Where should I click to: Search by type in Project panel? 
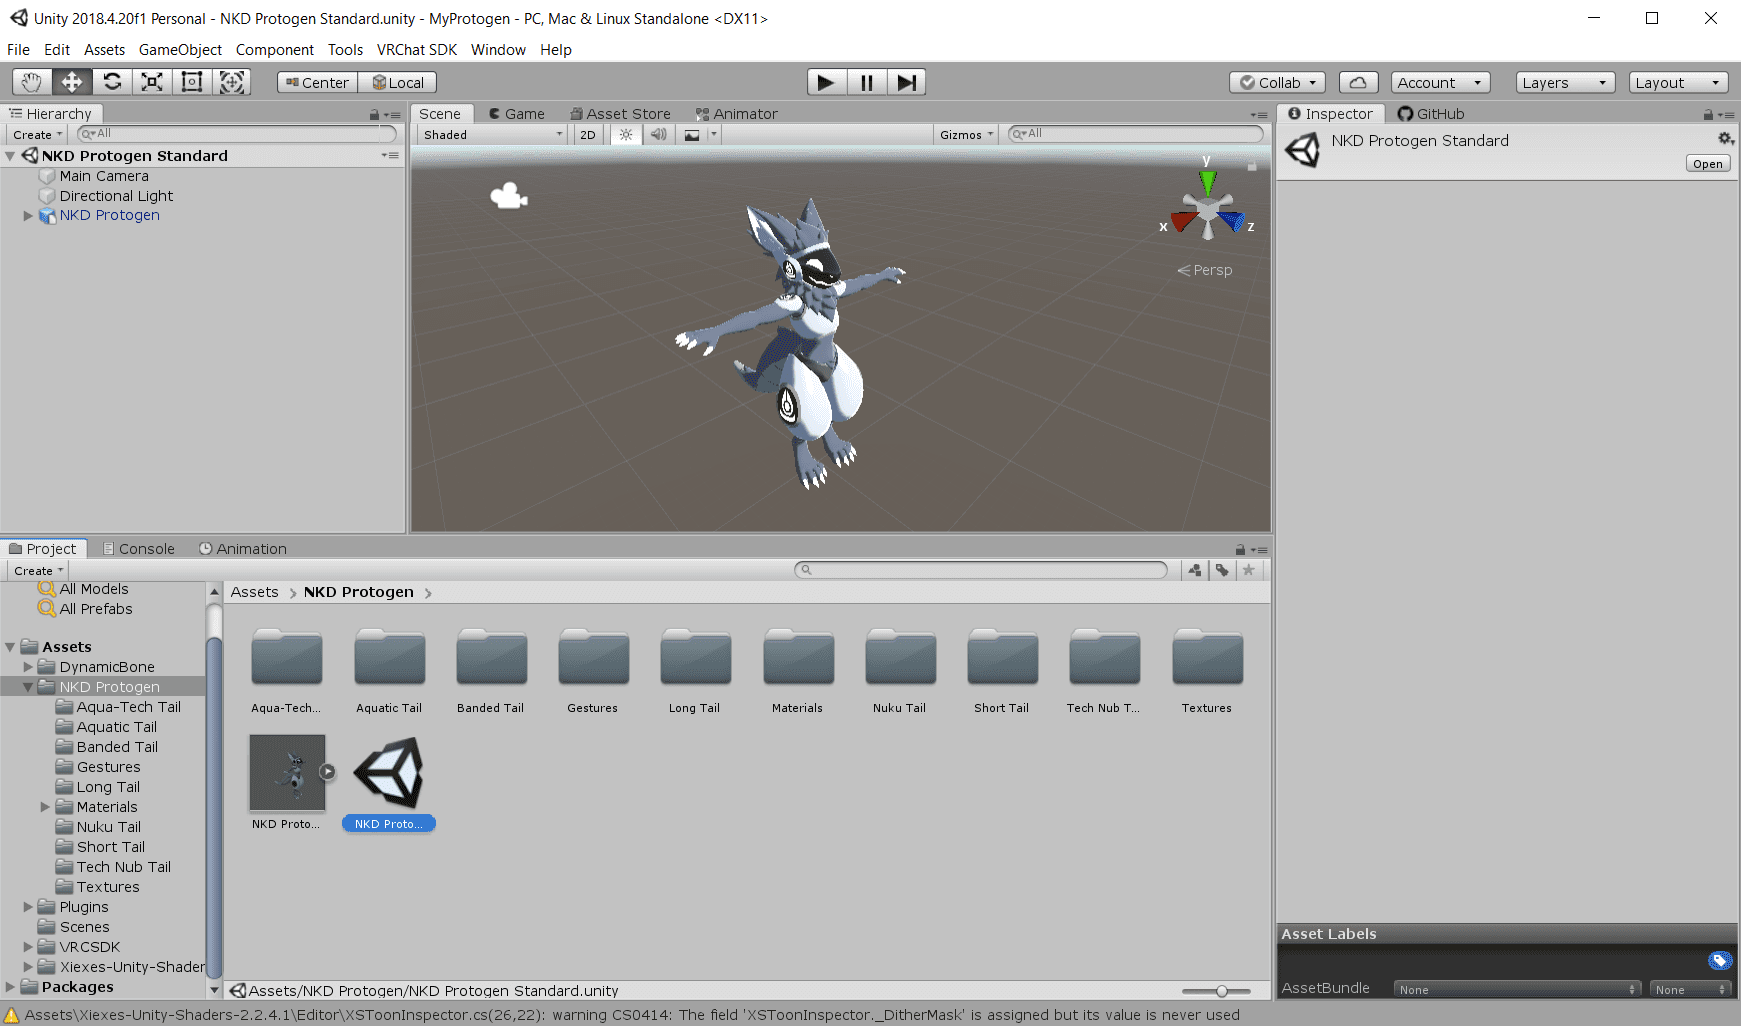pyautogui.click(x=1195, y=570)
